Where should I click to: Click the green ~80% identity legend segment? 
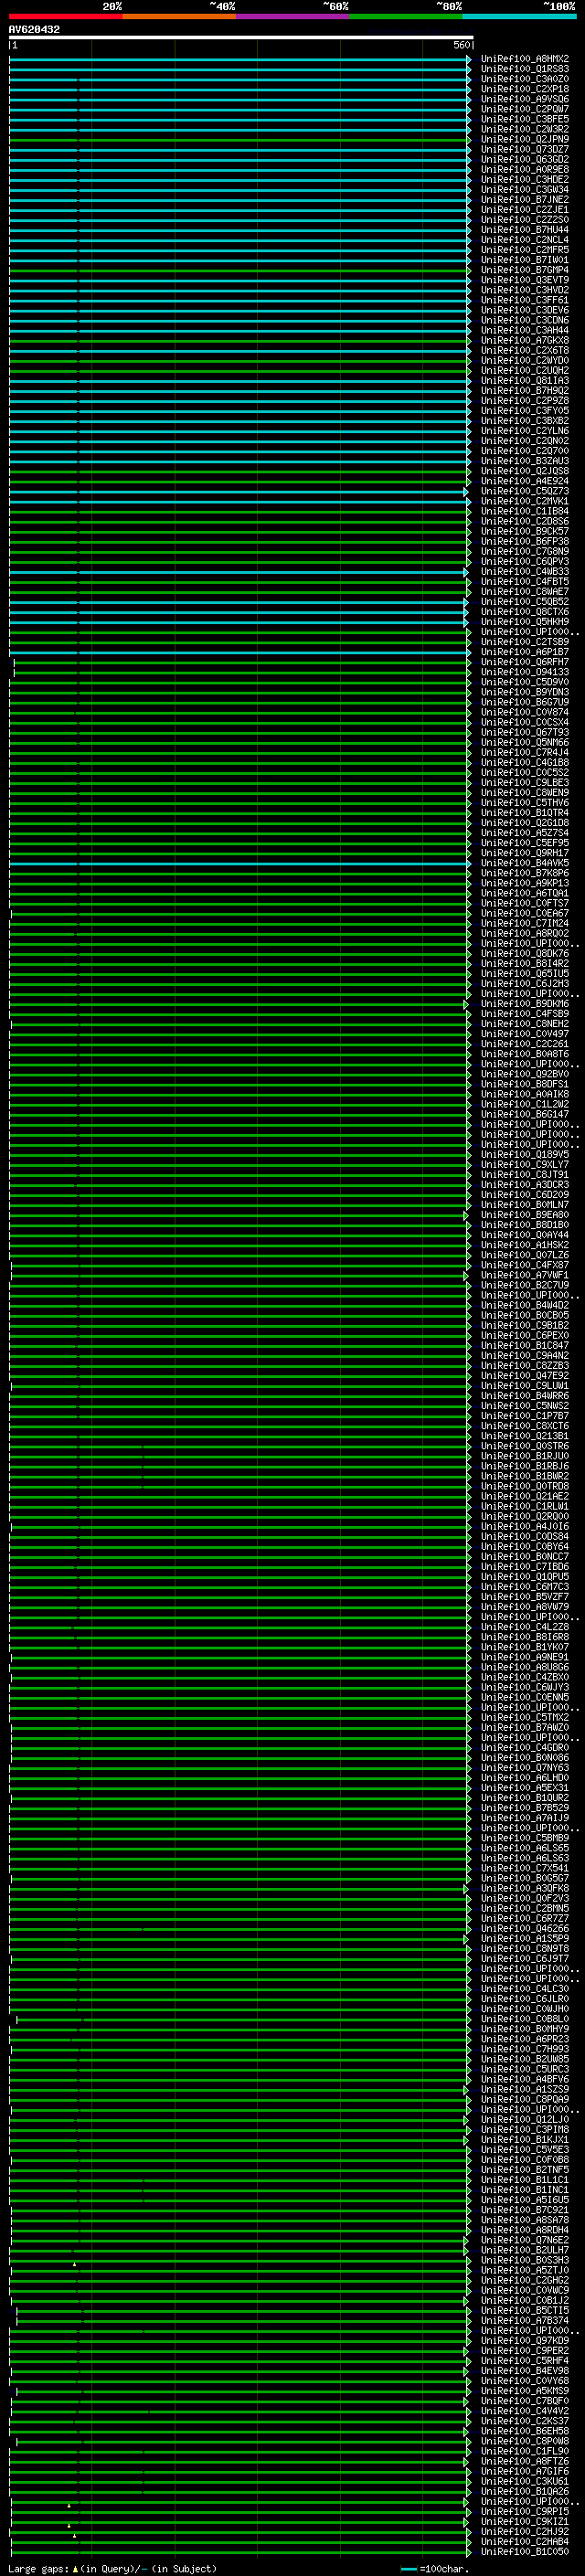click(x=406, y=16)
